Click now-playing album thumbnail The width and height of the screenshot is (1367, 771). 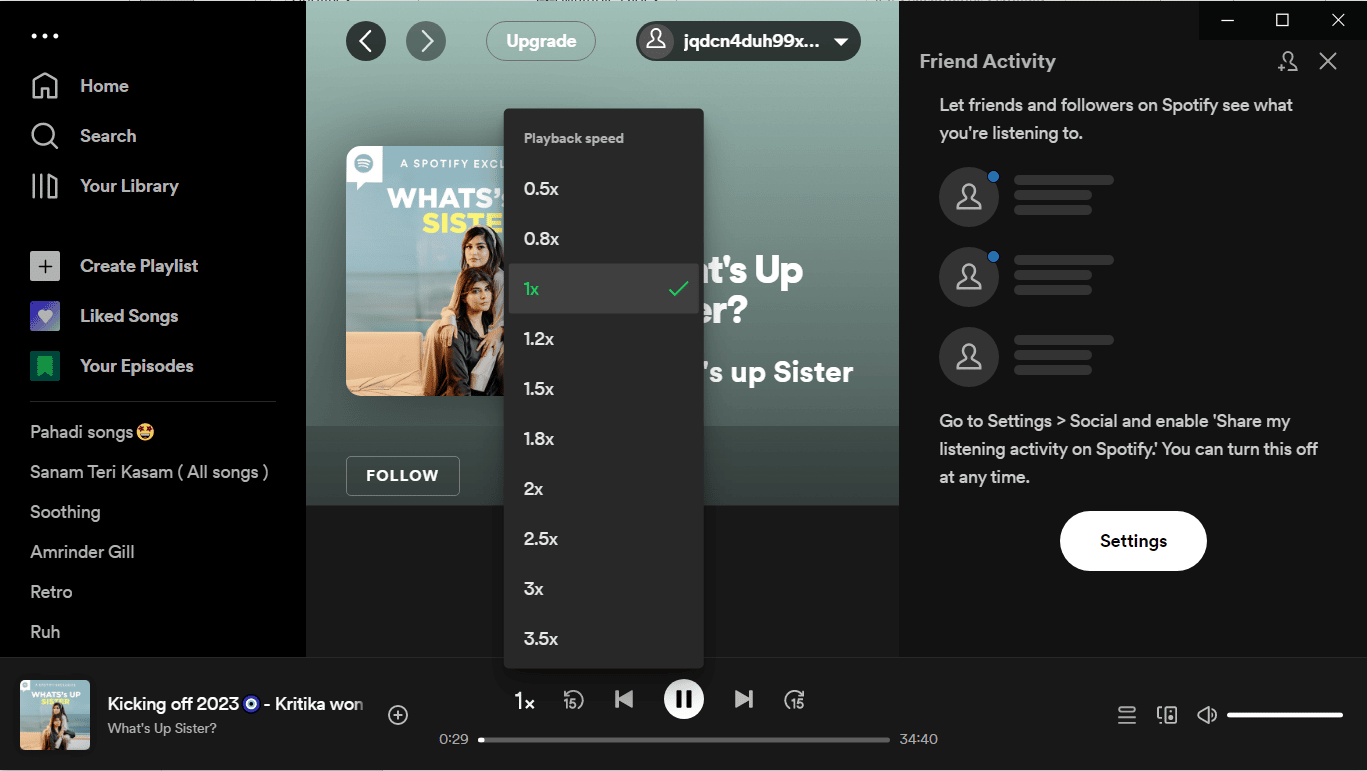coord(55,715)
